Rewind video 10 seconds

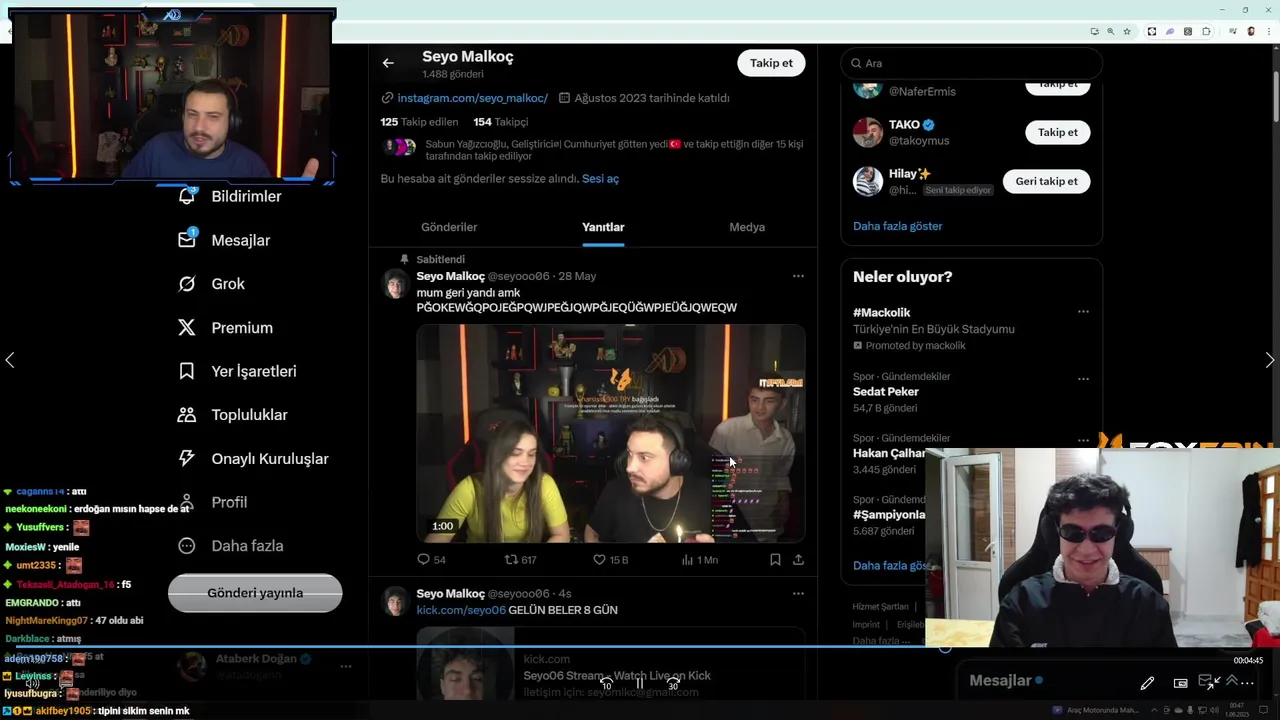pos(606,684)
